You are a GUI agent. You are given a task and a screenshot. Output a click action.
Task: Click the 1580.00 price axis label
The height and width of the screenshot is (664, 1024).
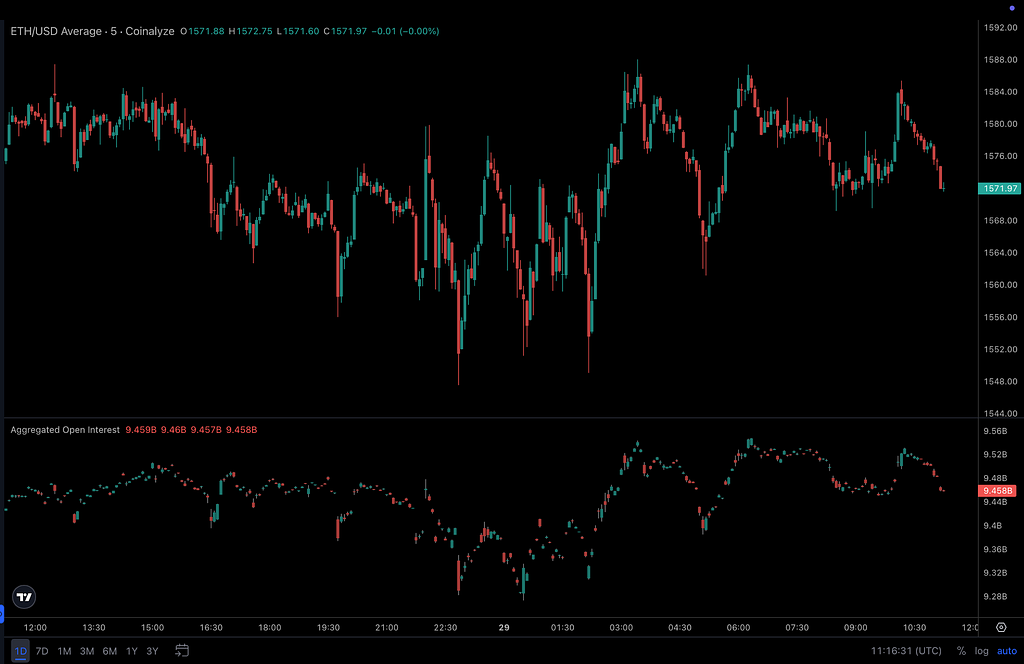click(x=1000, y=124)
